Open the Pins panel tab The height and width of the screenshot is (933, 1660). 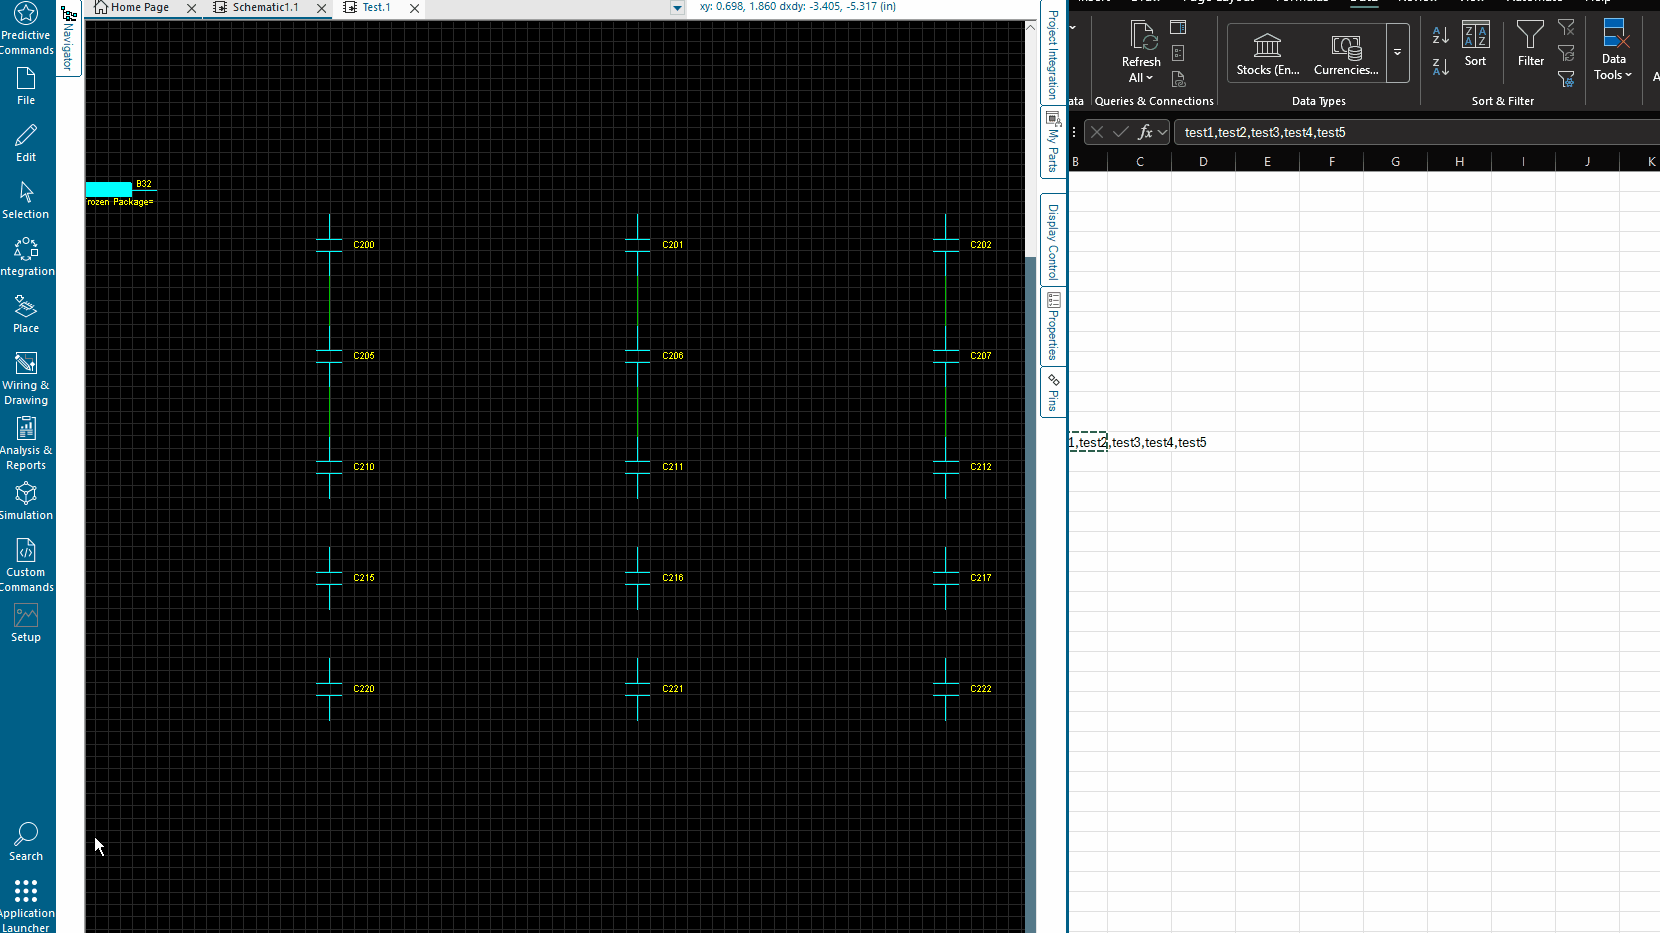tap(1053, 392)
